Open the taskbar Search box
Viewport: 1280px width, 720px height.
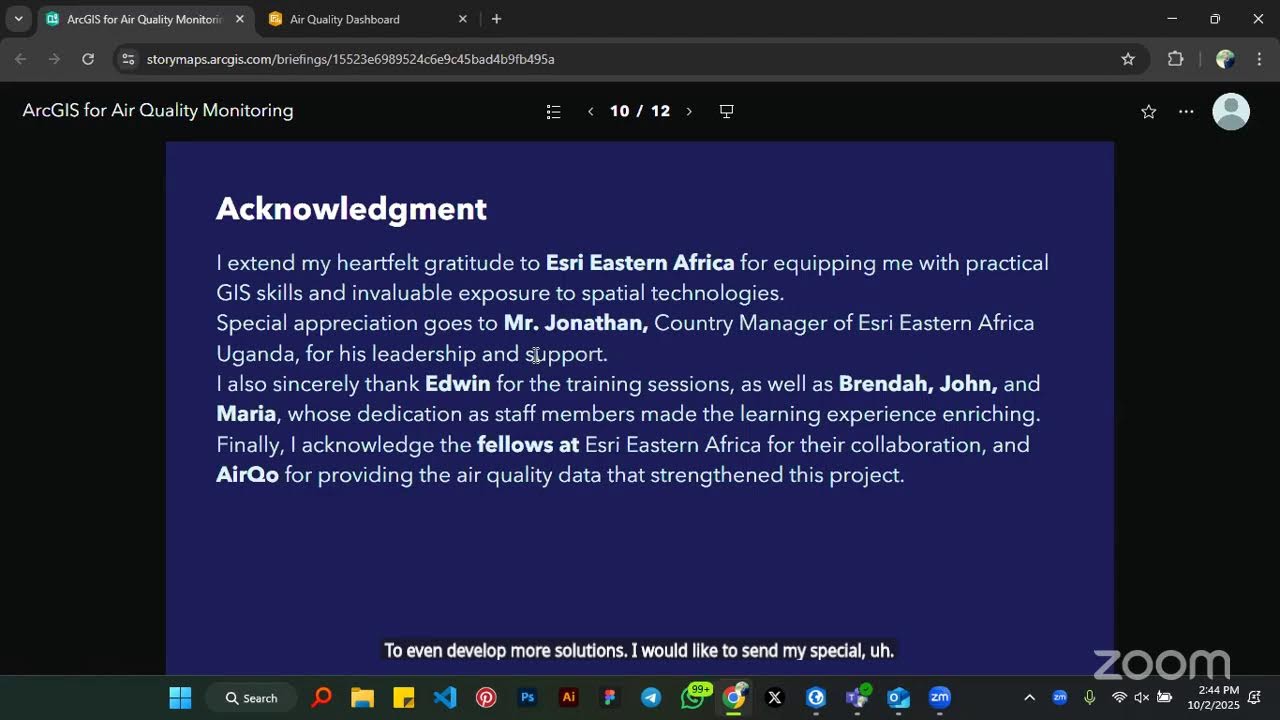(251, 698)
